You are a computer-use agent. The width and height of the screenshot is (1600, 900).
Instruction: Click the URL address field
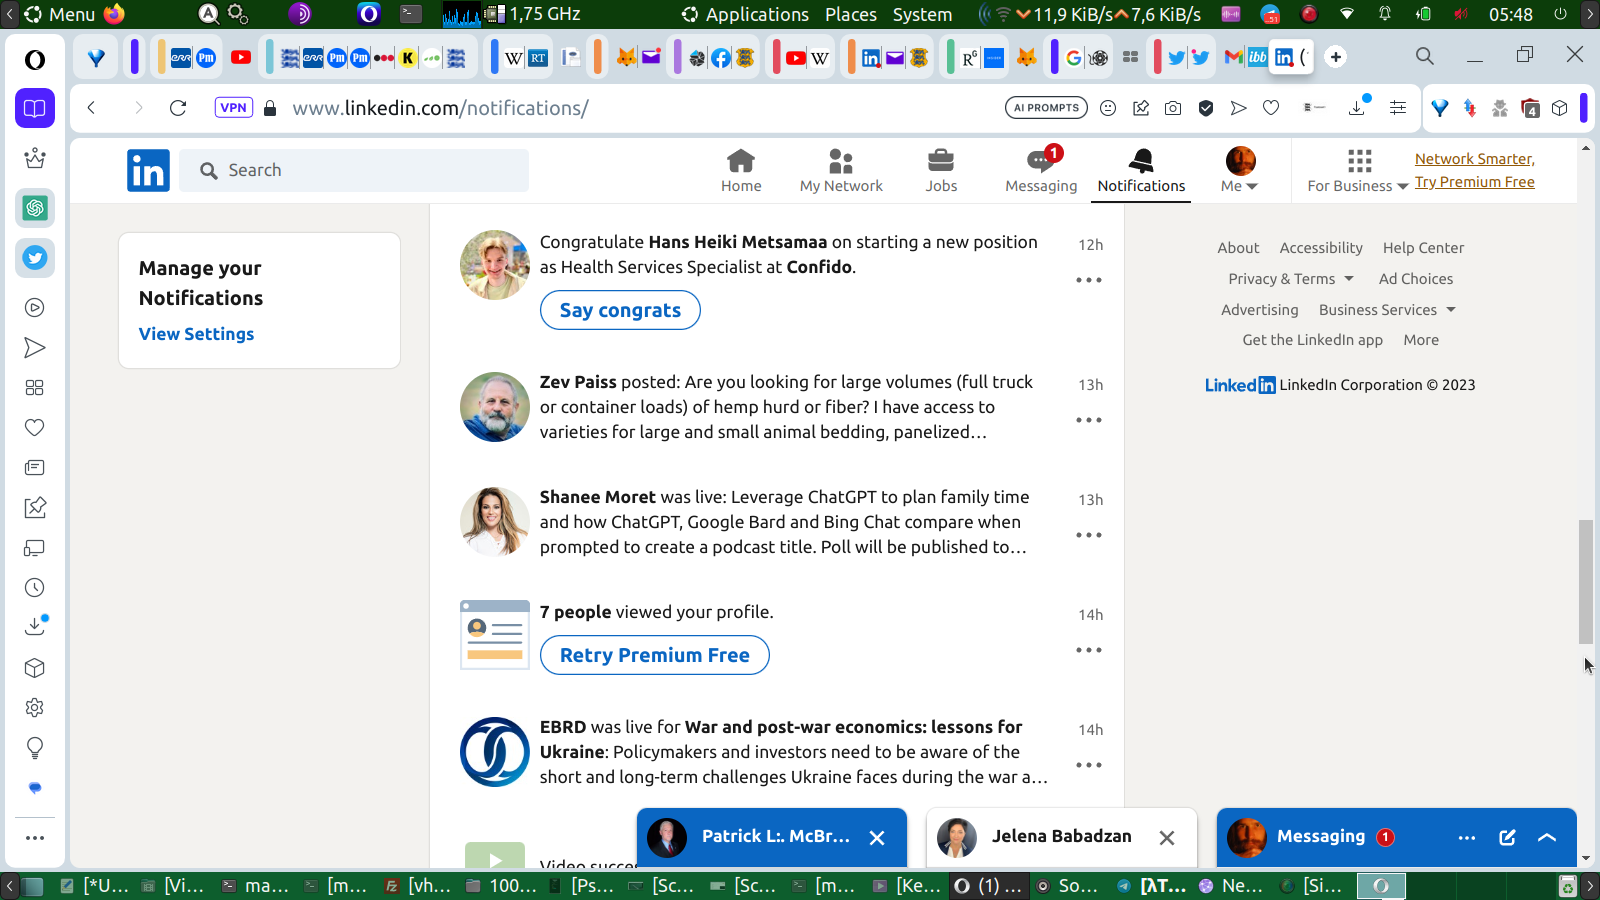coord(640,108)
